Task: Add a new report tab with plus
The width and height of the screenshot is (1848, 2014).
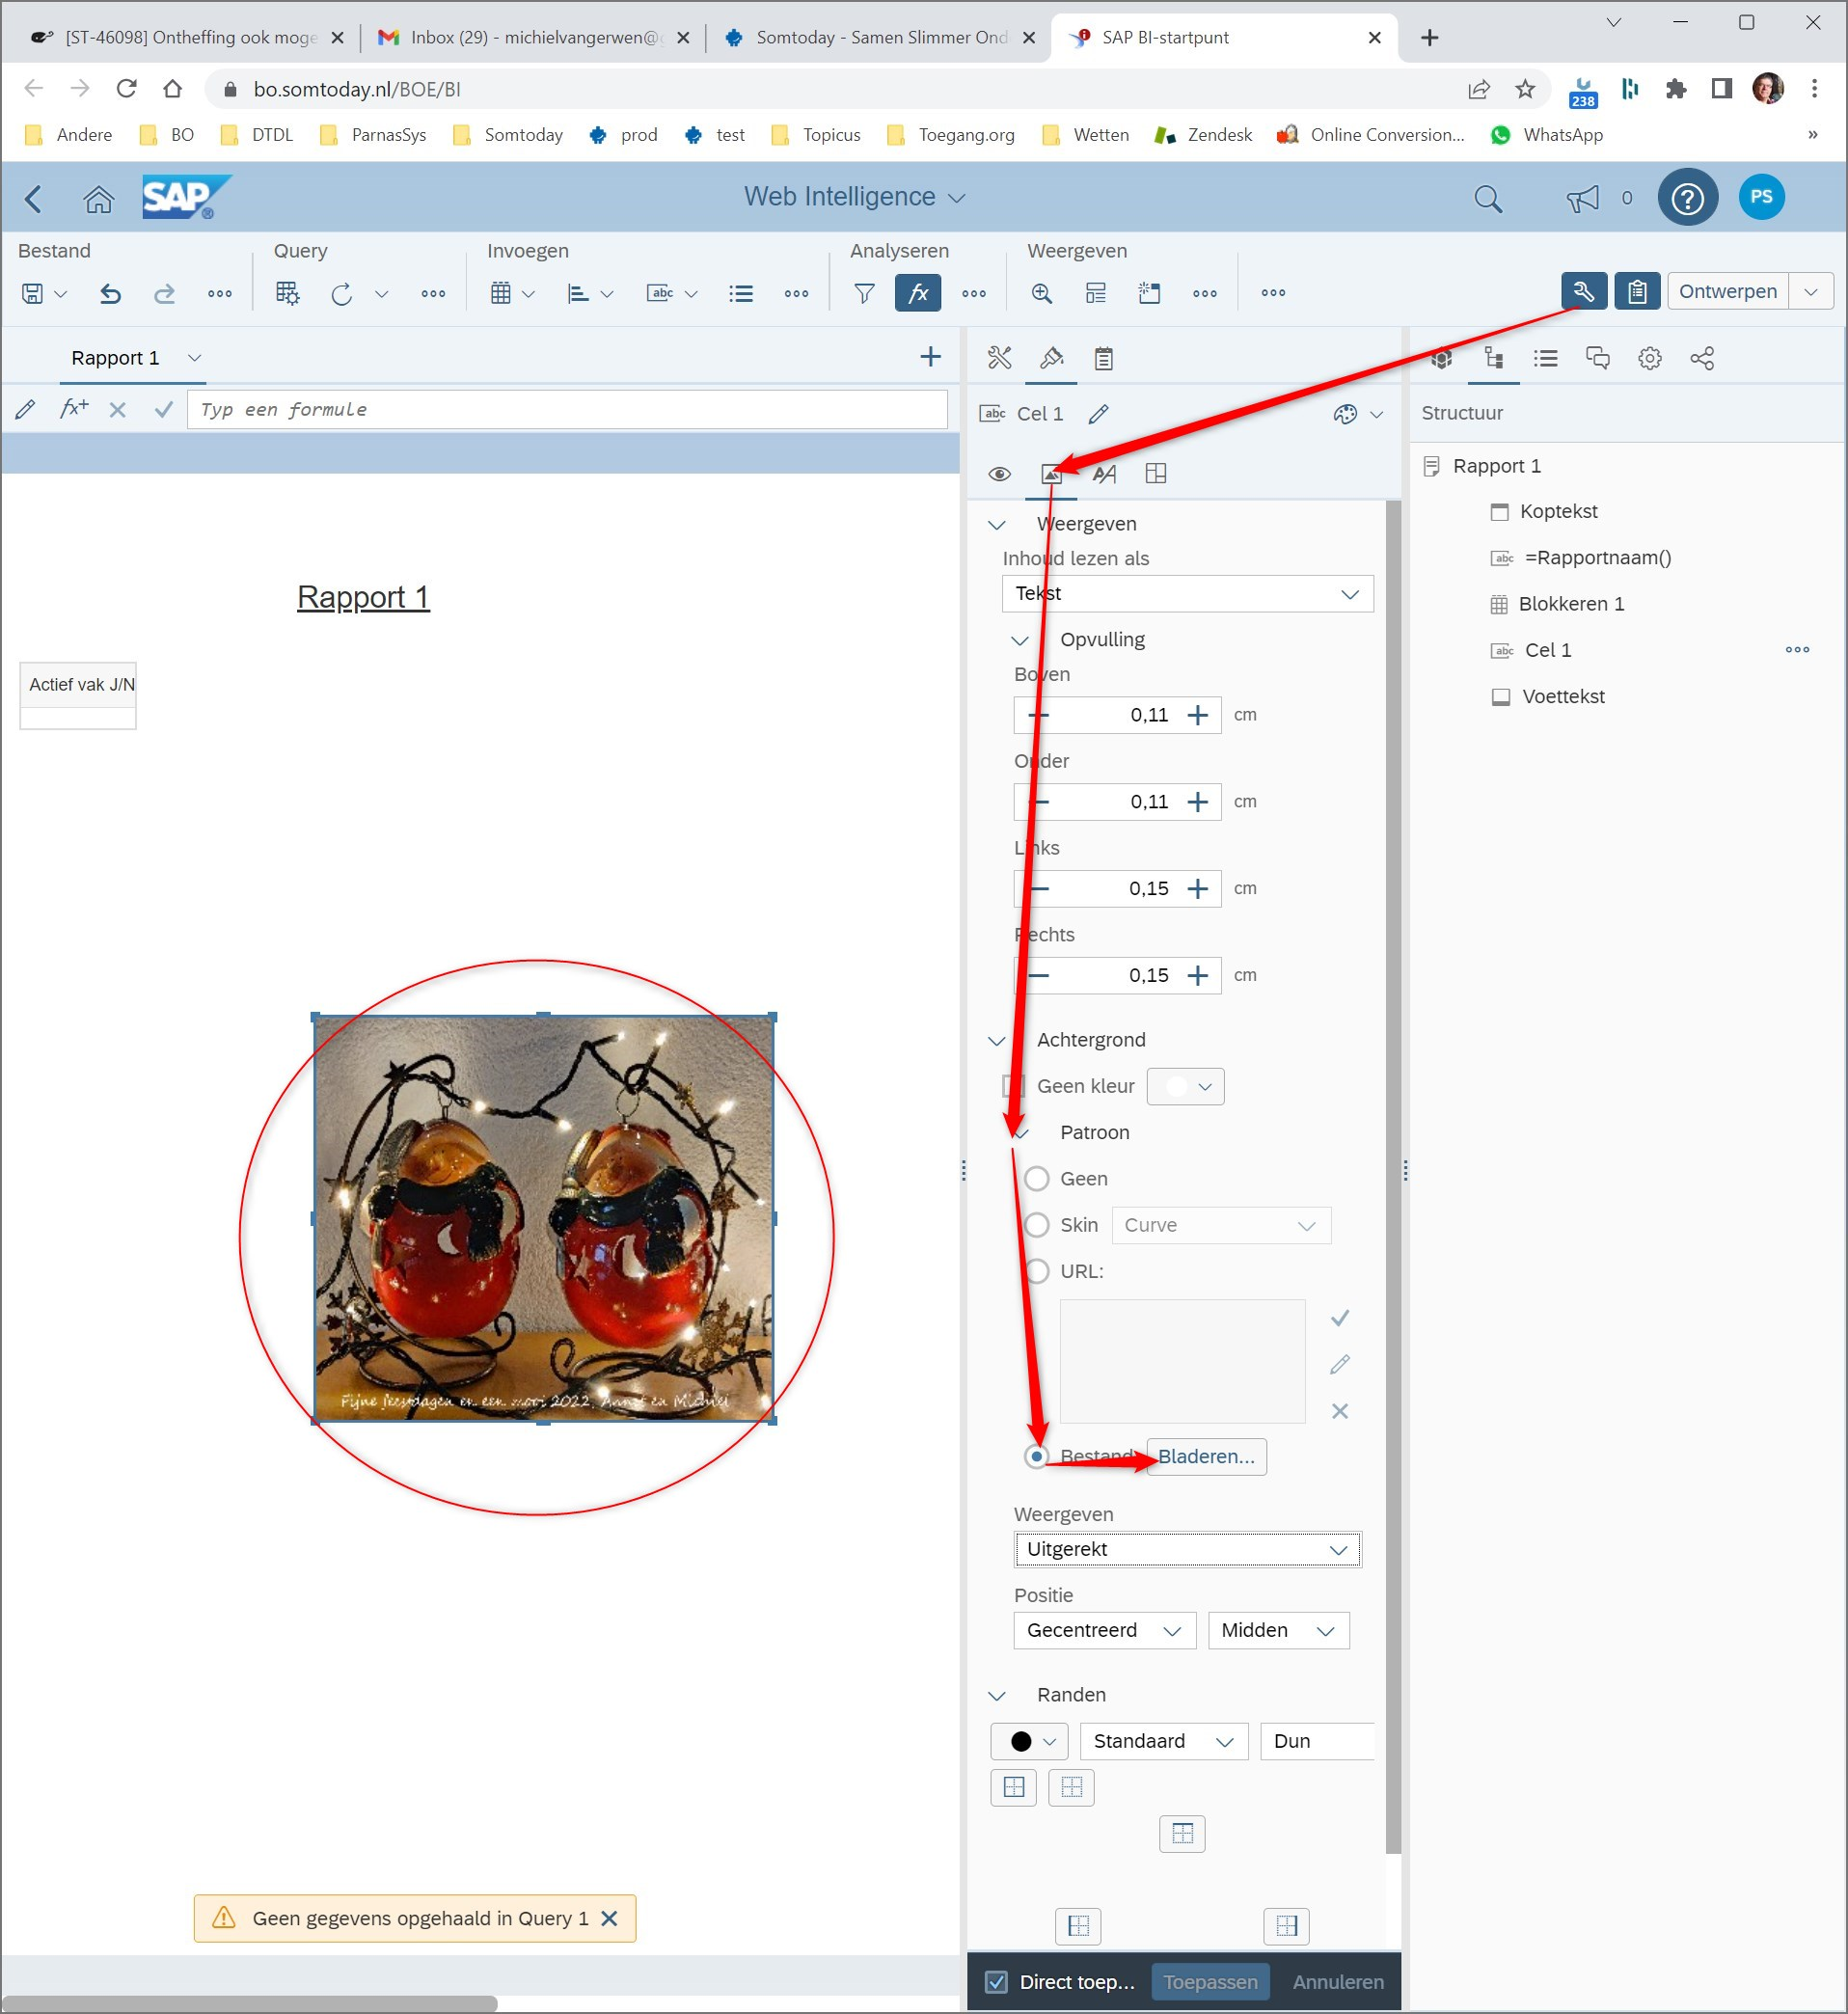Action: pyautogui.click(x=931, y=357)
